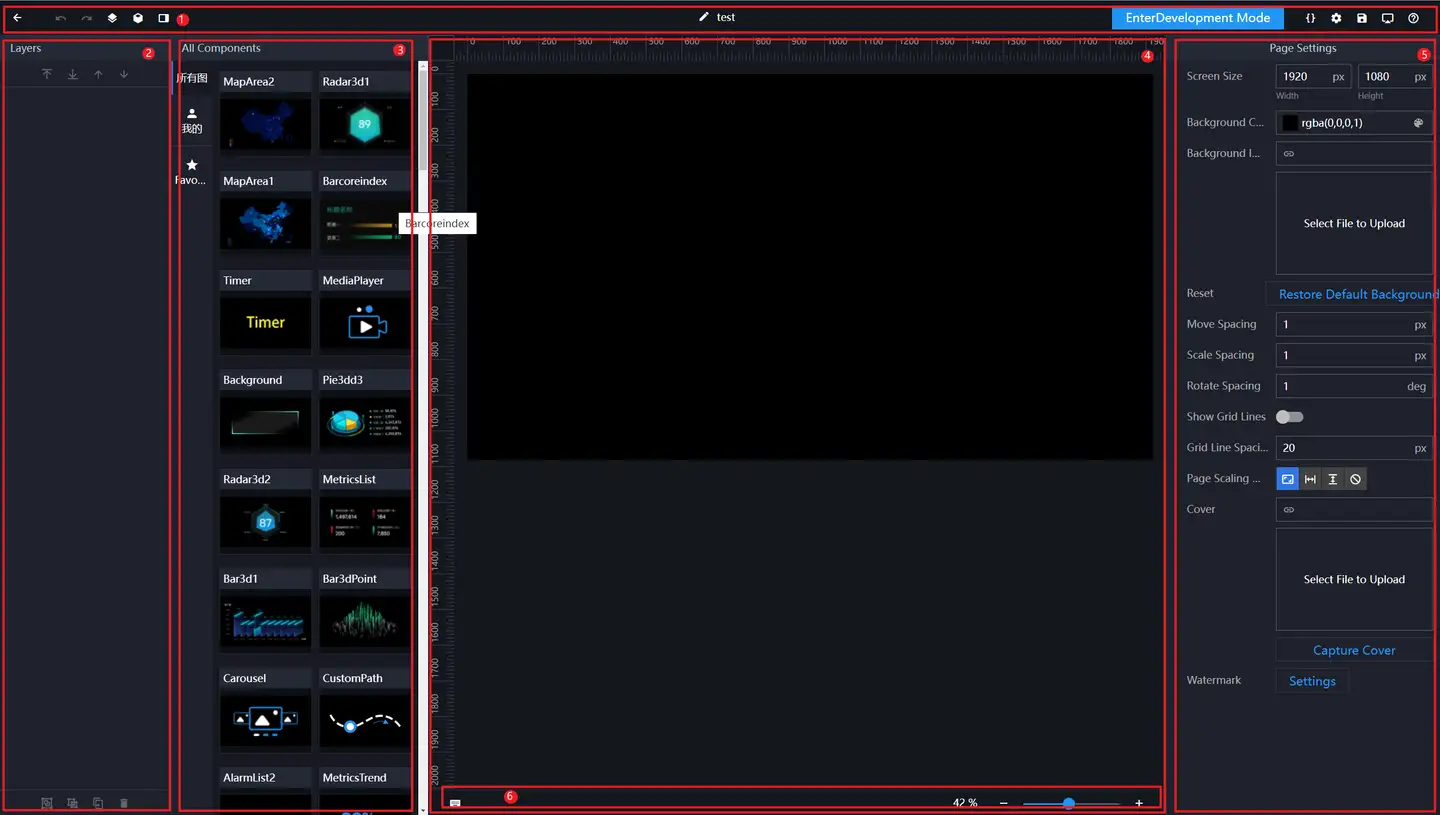This screenshot has height=815, width=1440.
Task: Enable the Show Grid Lines switch
Action: point(1289,417)
